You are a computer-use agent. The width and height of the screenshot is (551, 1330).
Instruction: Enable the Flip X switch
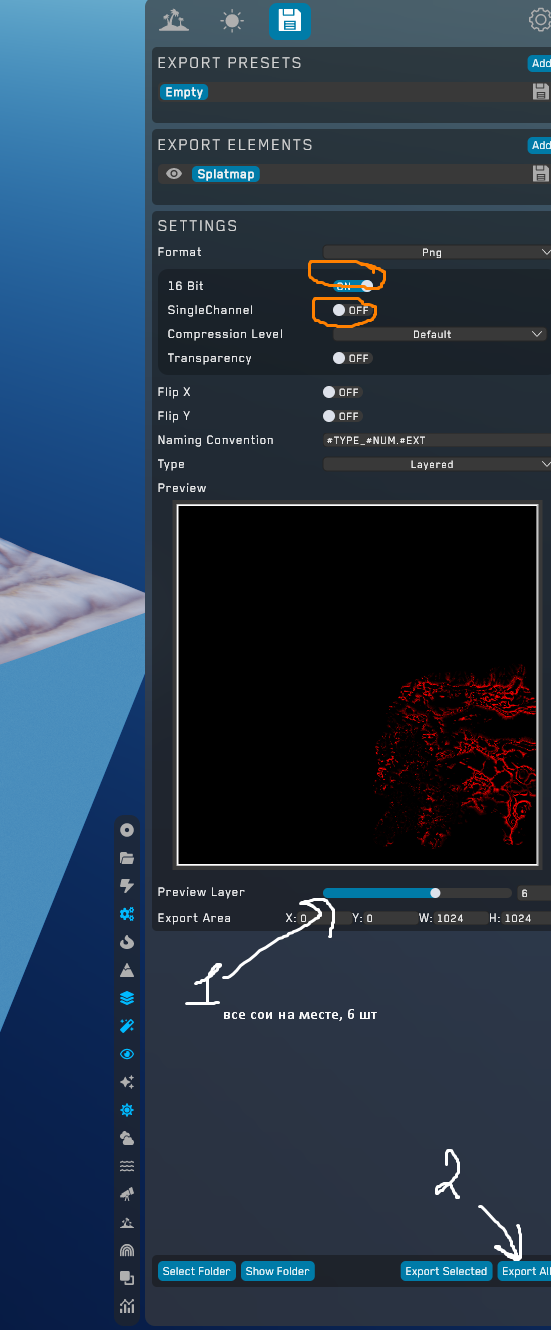pos(341,392)
